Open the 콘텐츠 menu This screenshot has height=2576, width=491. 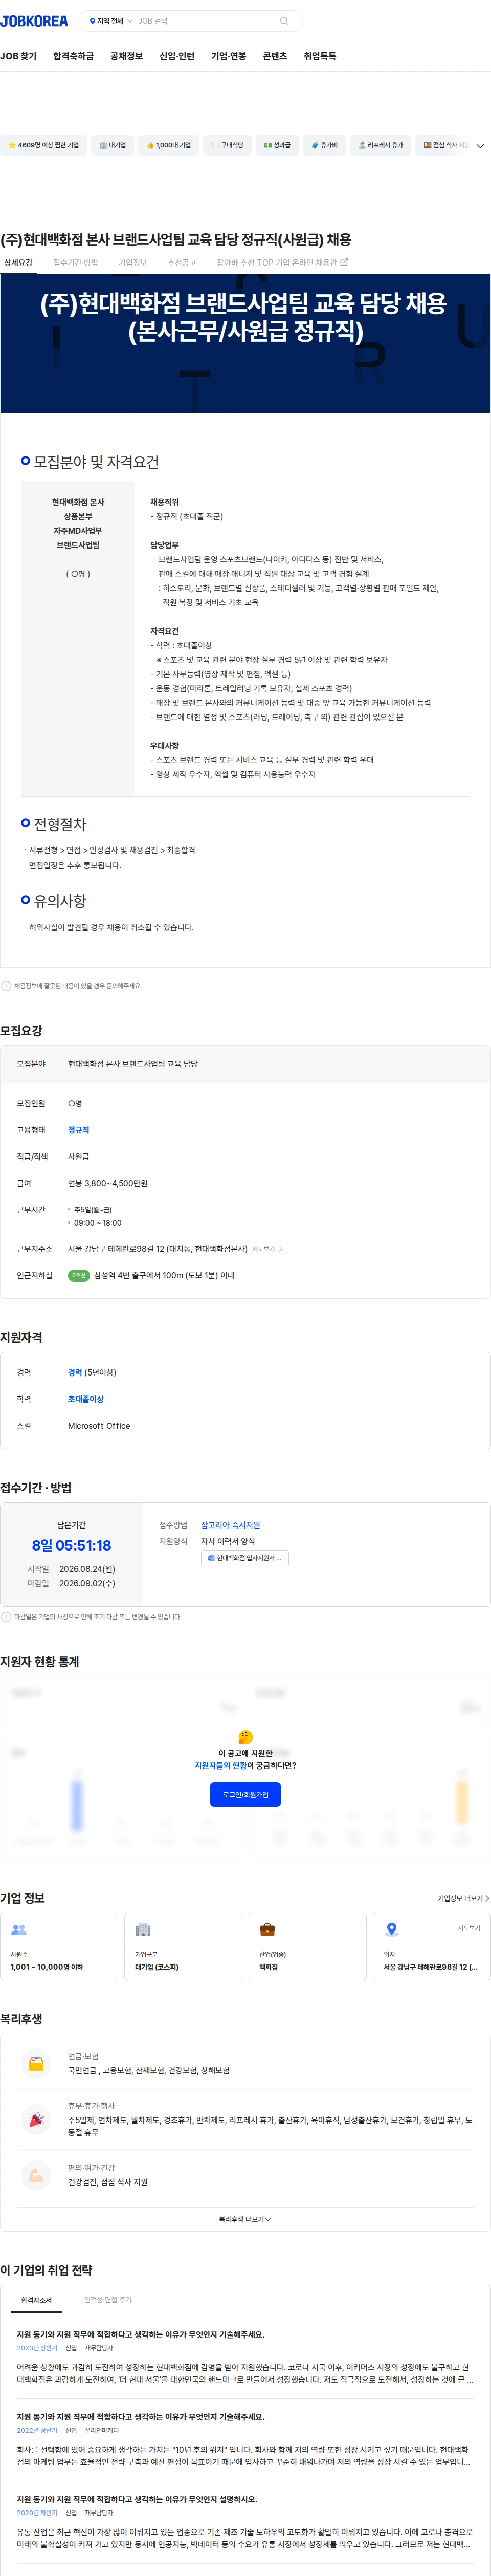tap(274, 56)
